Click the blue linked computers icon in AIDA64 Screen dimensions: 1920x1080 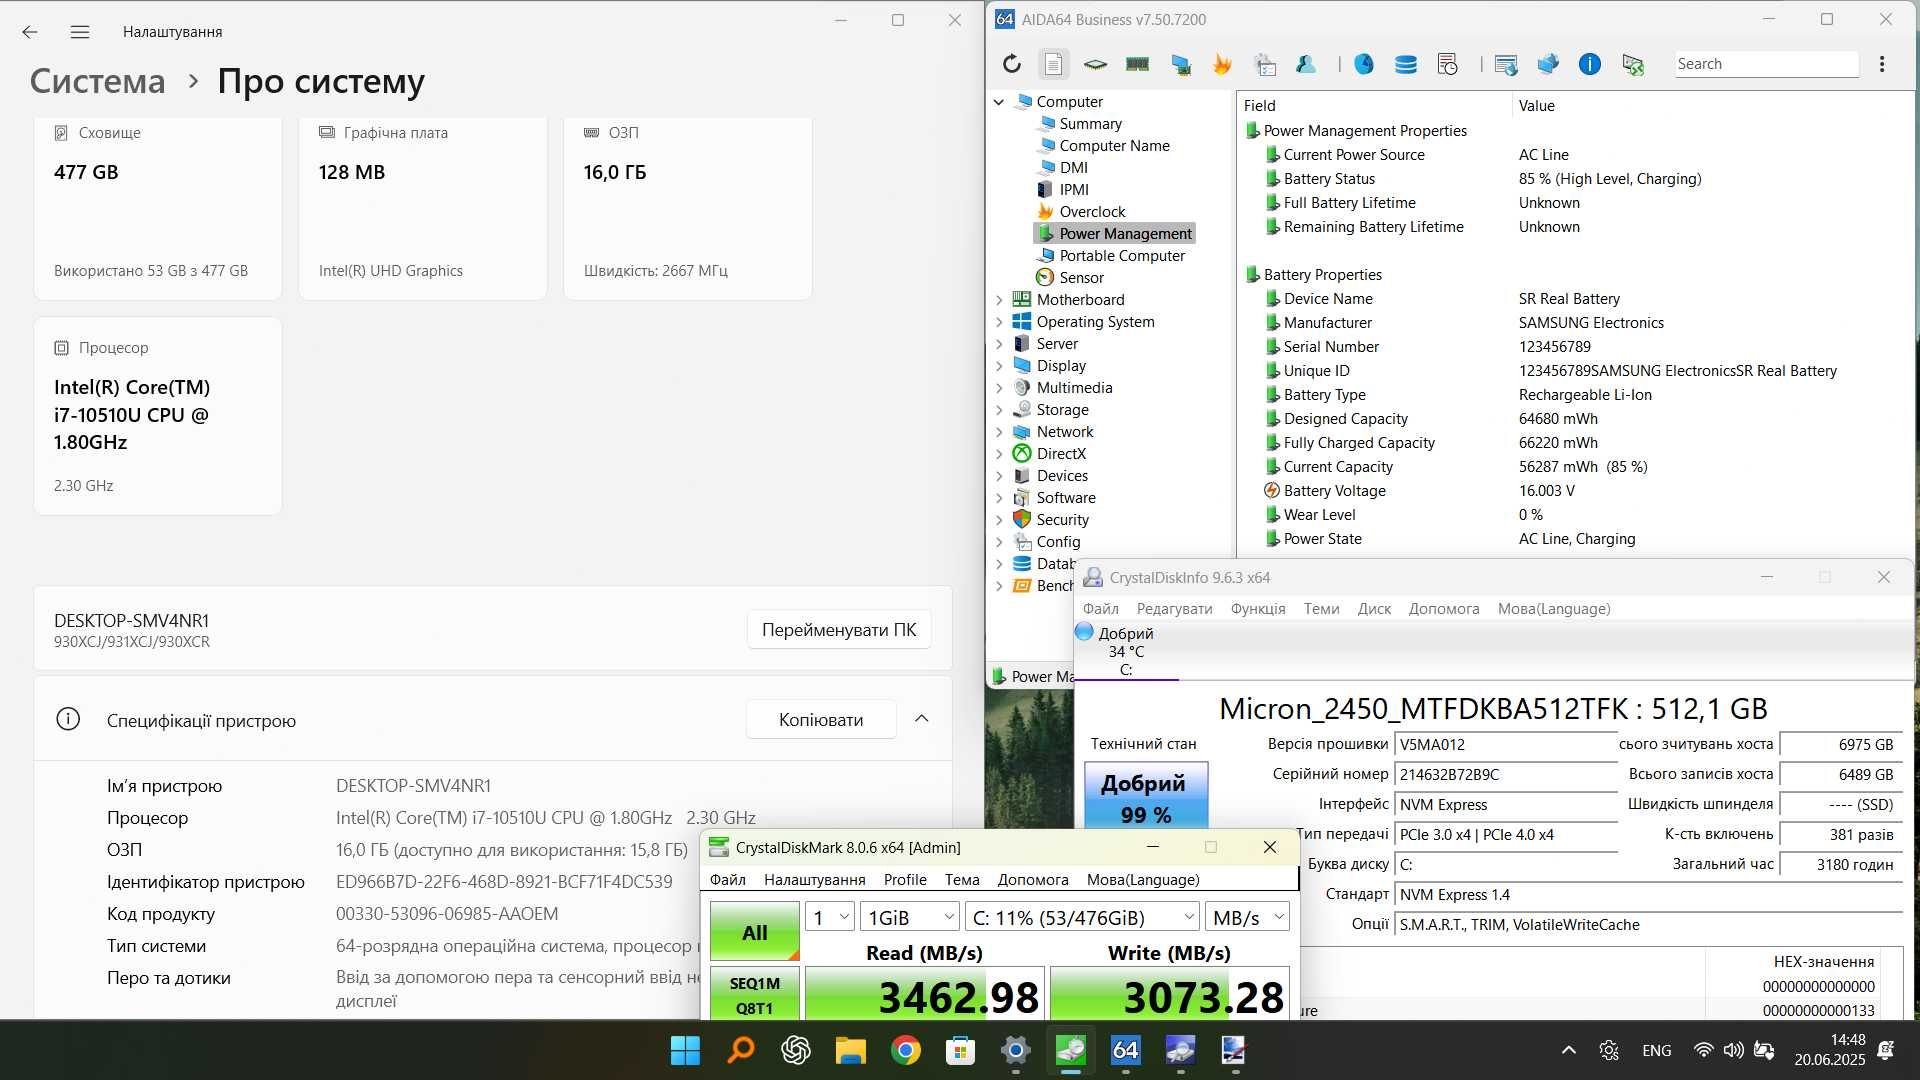point(1548,64)
